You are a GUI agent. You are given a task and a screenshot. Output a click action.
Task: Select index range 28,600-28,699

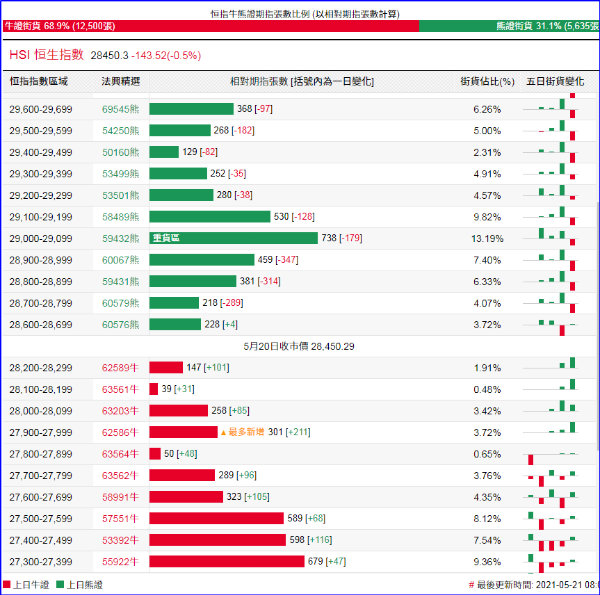click(41, 324)
